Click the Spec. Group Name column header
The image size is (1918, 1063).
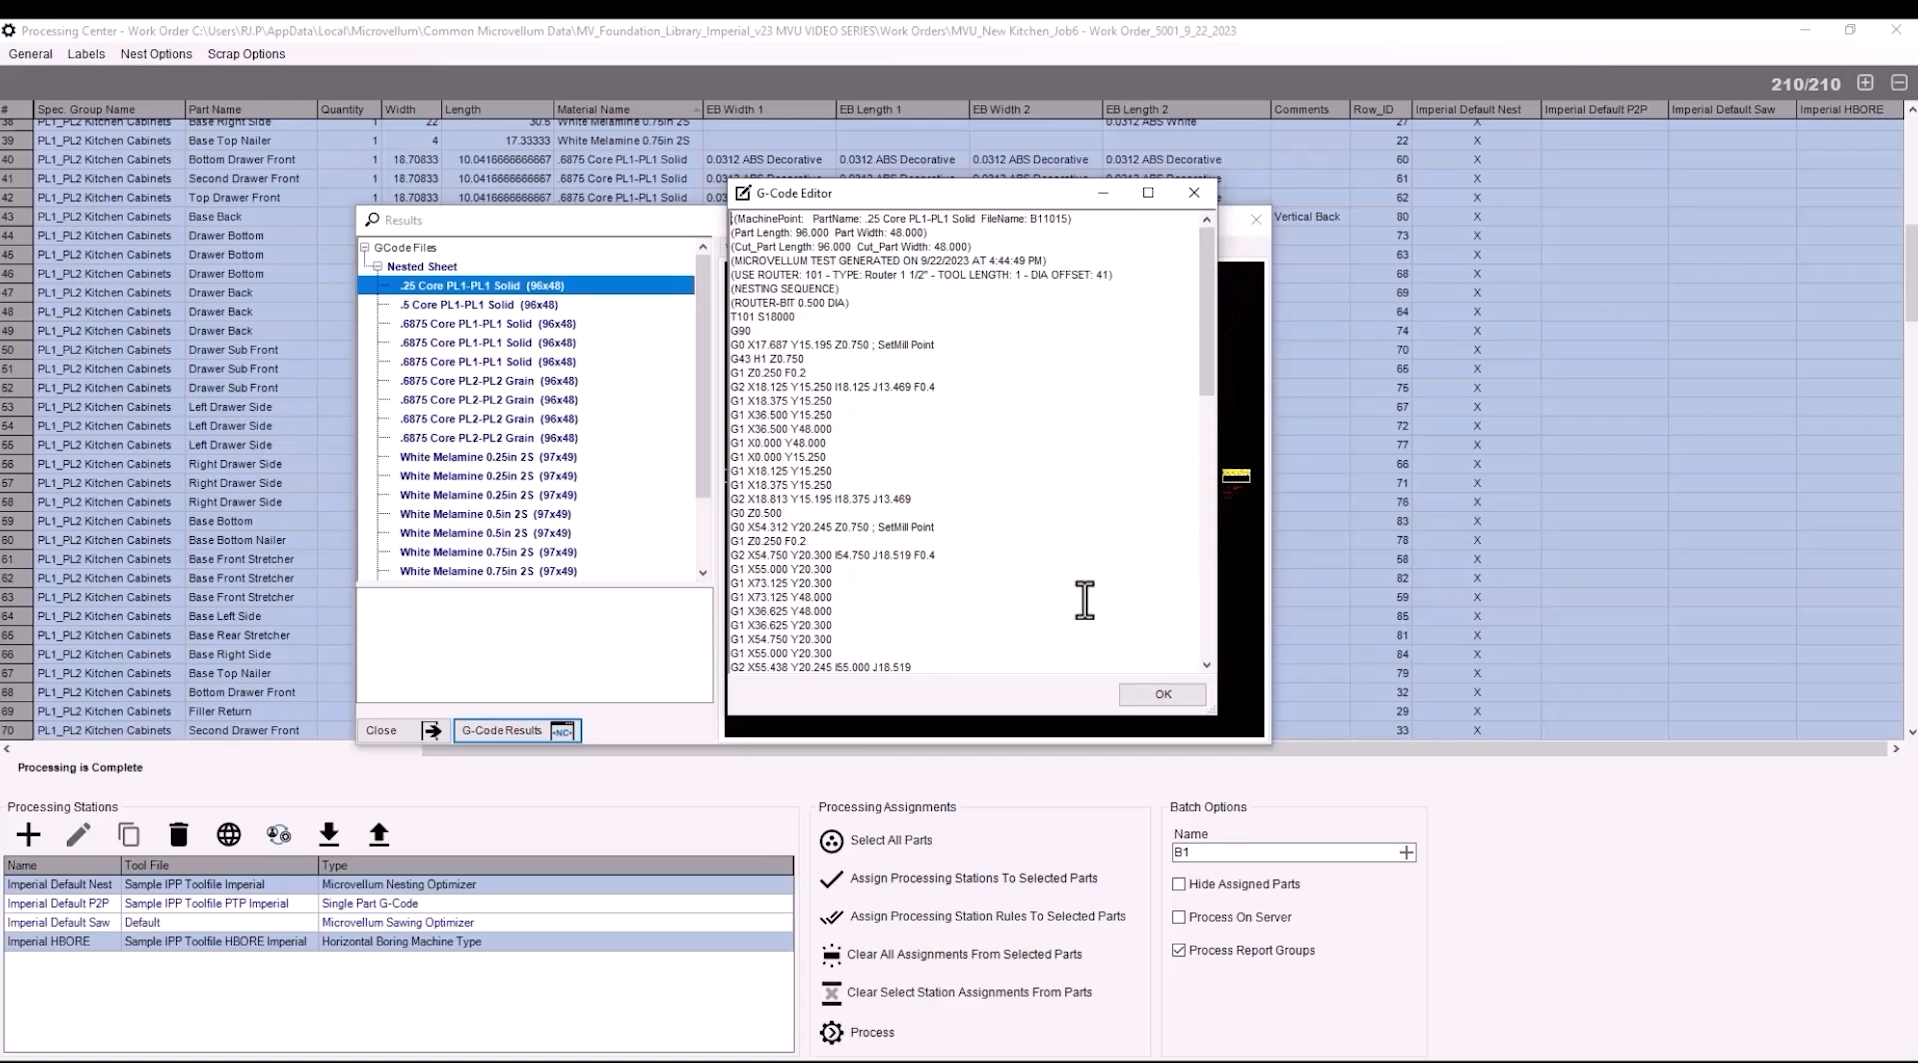coord(109,110)
